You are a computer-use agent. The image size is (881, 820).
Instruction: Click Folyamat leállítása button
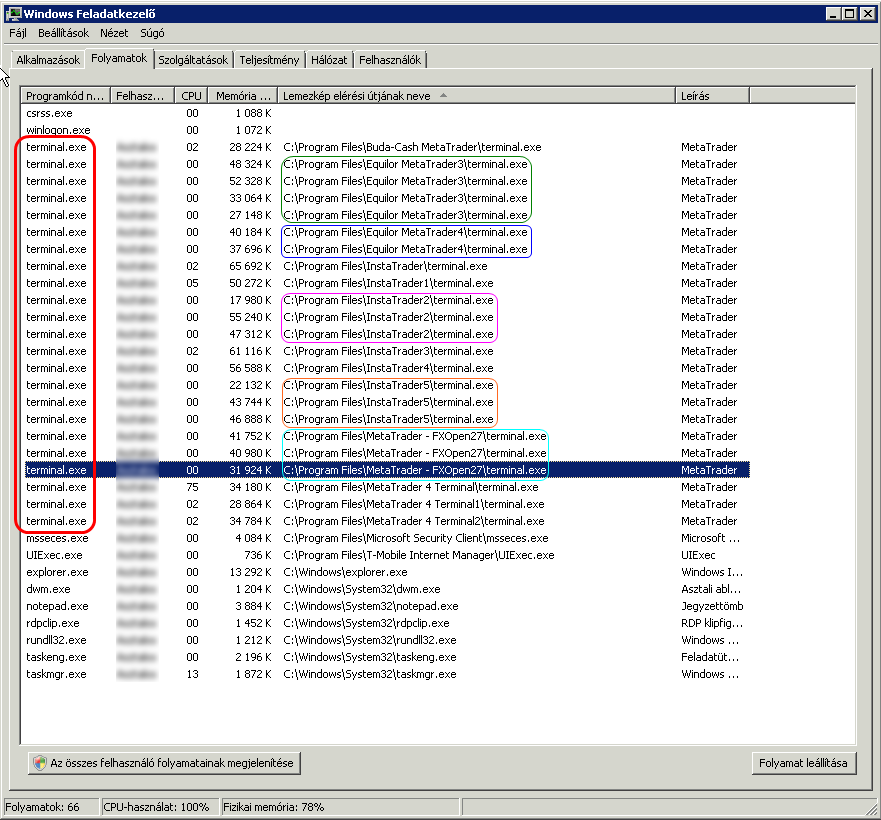tap(803, 763)
